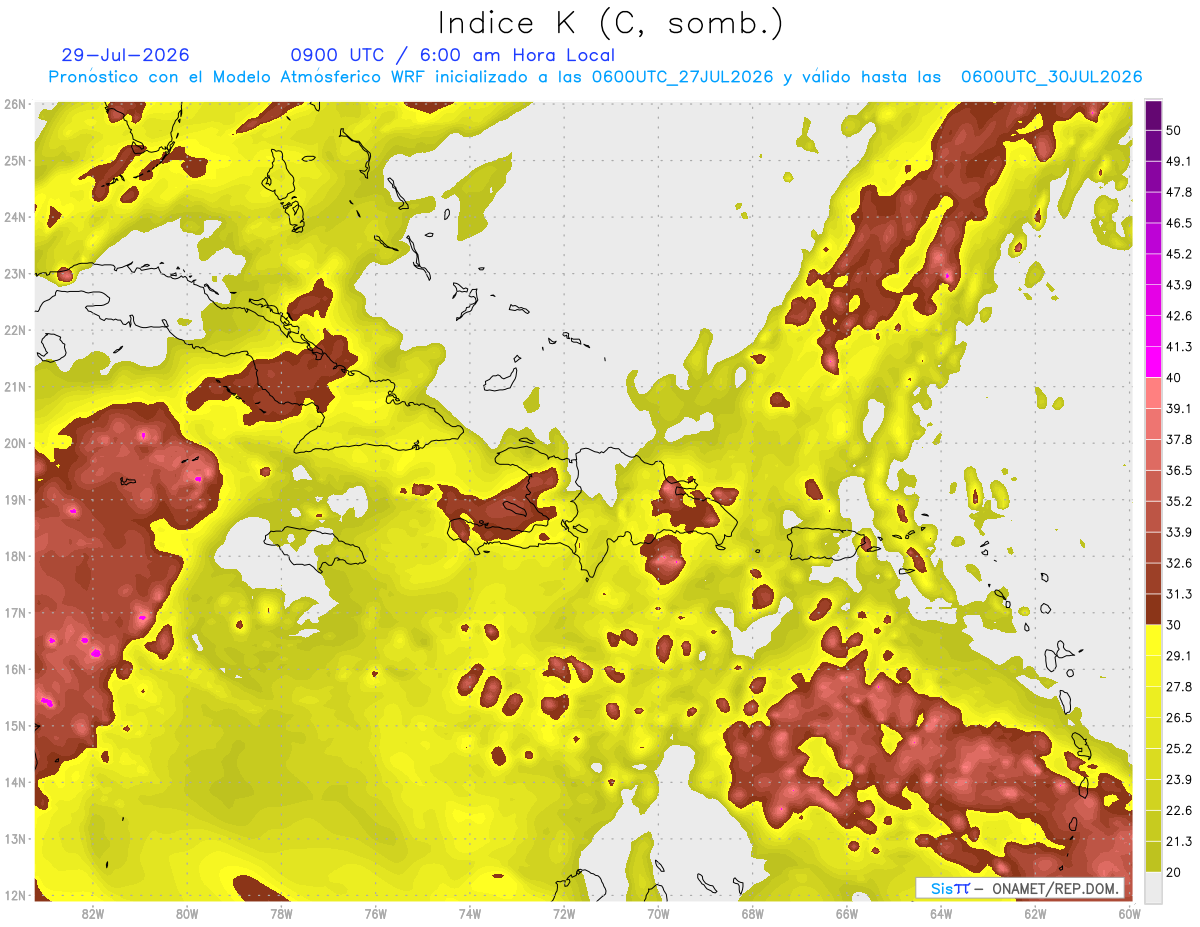Viewport: 1200px width, 927px height.
Task: Click the colorbar value '30'
Action: pyautogui.click(x=1174, y=625)
